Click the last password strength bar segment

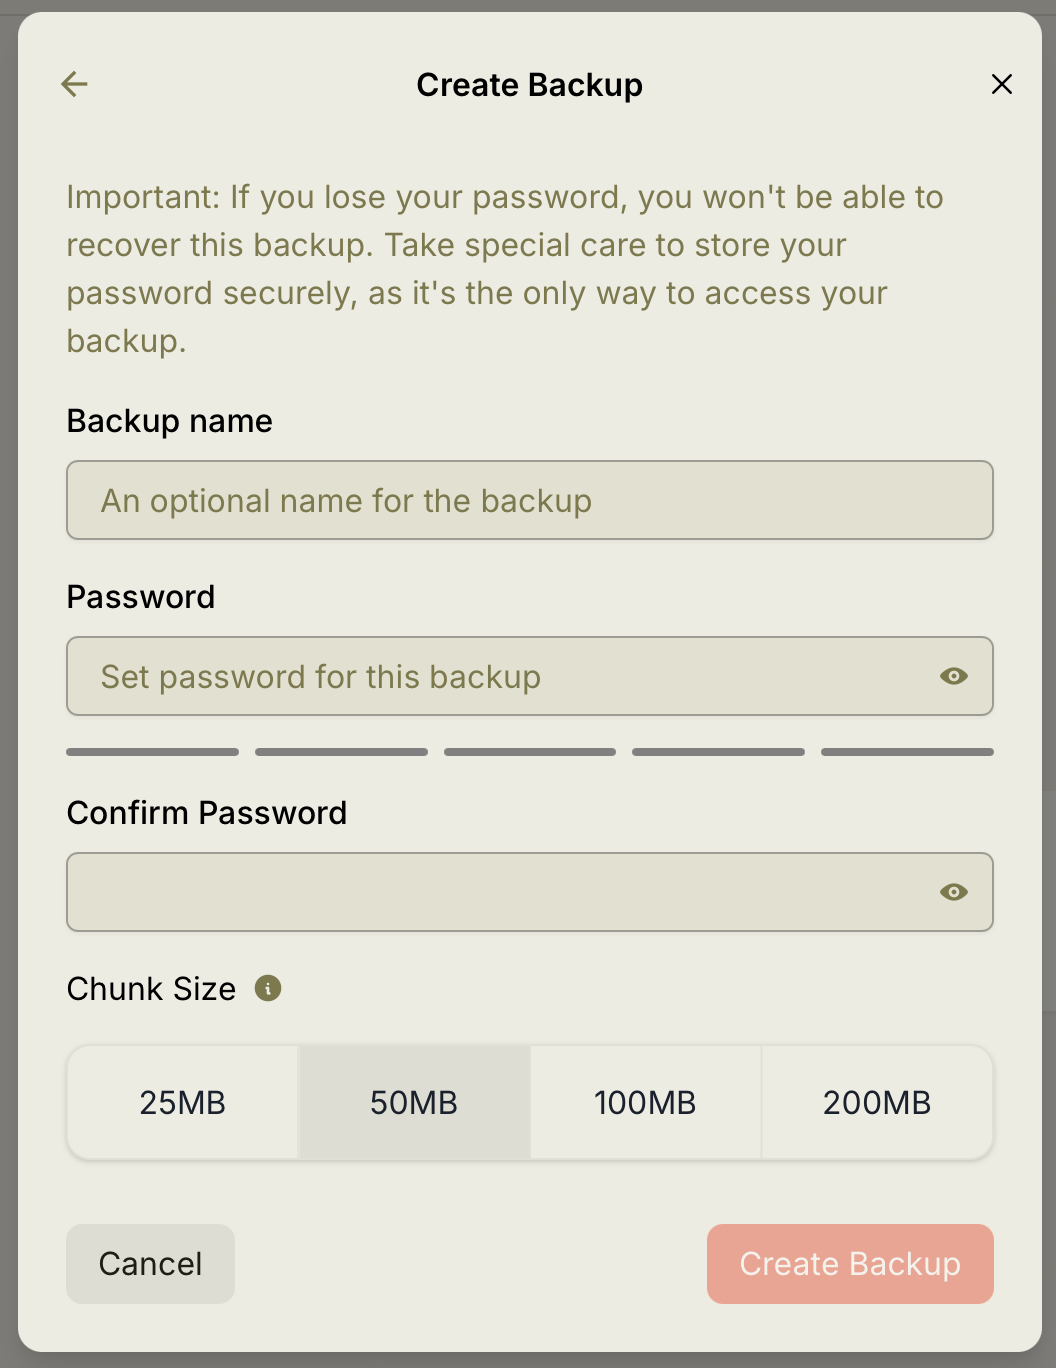click(x=907, y=752)
